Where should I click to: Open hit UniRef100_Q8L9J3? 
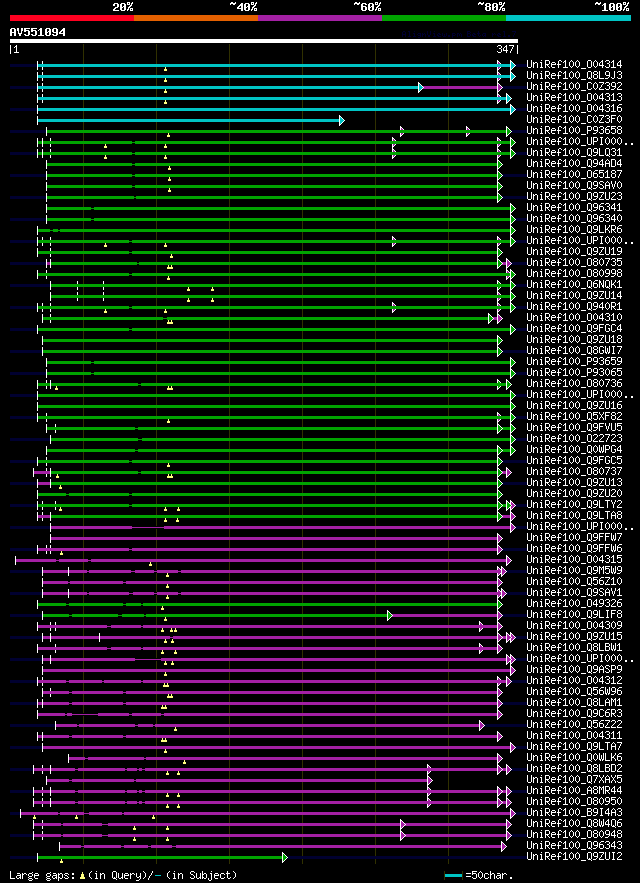click(574, 75)
